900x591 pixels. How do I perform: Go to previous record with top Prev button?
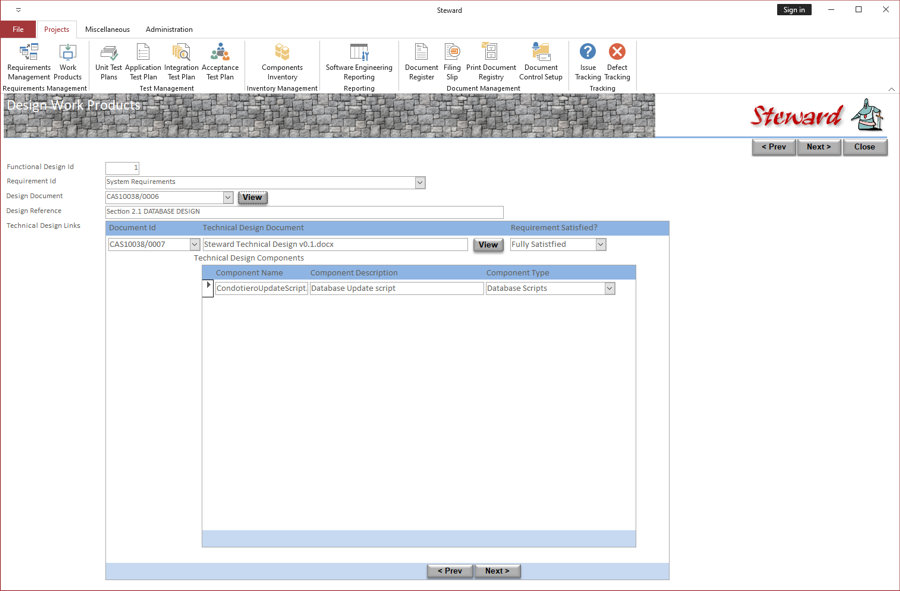[x=774, y=147]
